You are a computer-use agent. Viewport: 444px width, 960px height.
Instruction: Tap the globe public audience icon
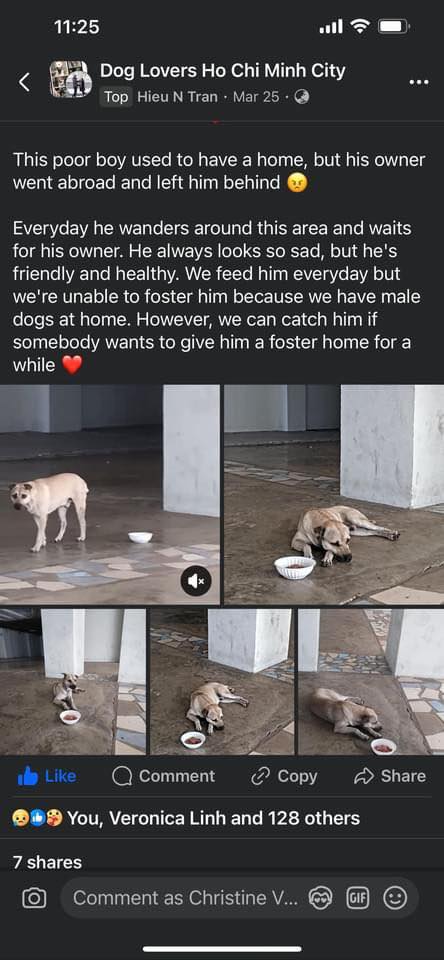tap(301, 97)
